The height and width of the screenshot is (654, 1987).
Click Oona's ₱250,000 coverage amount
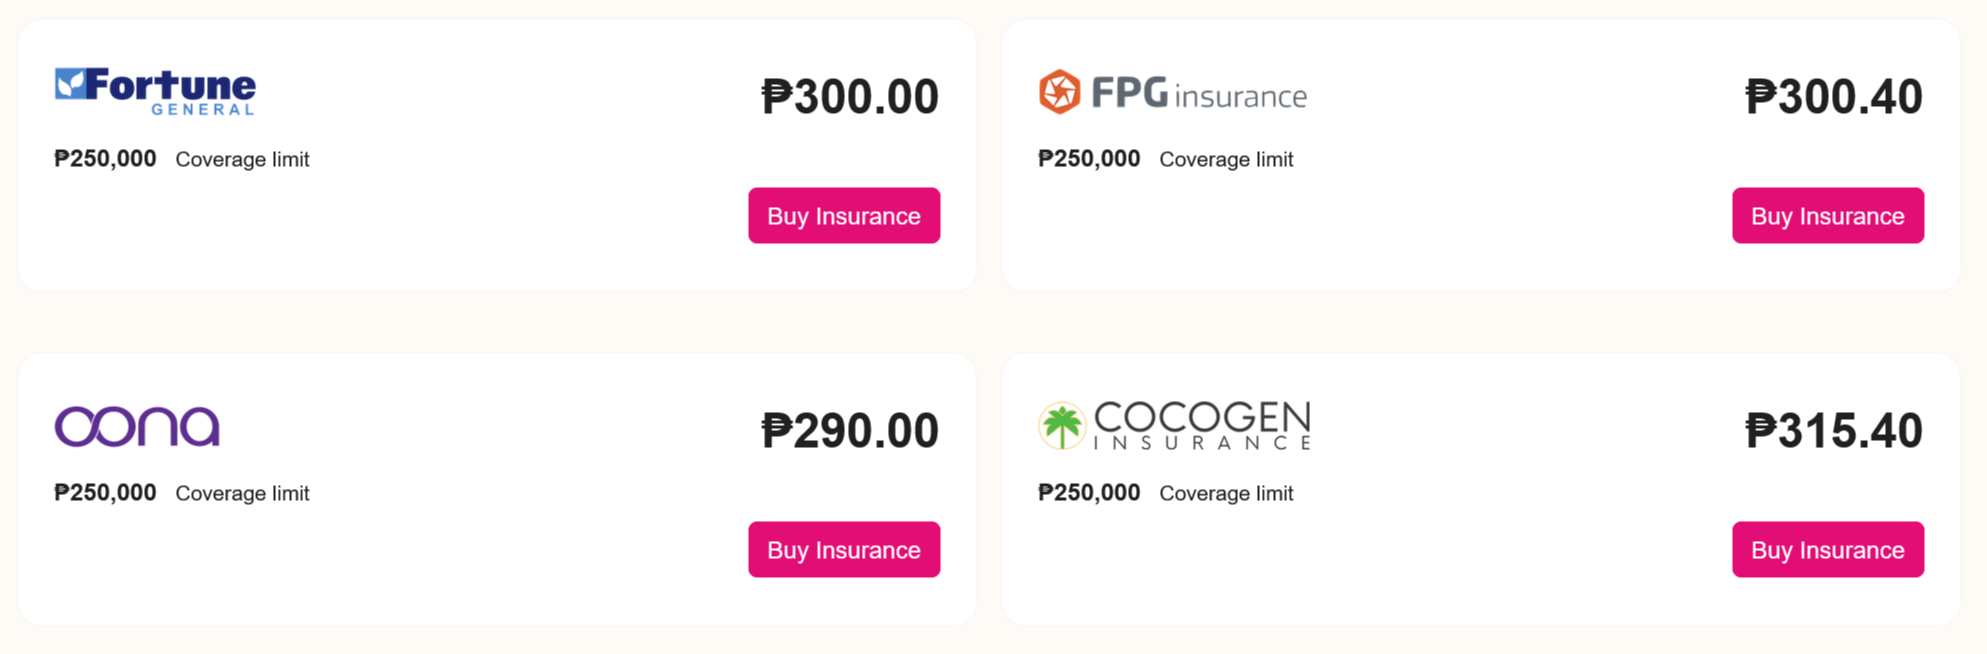click(105, 493)
